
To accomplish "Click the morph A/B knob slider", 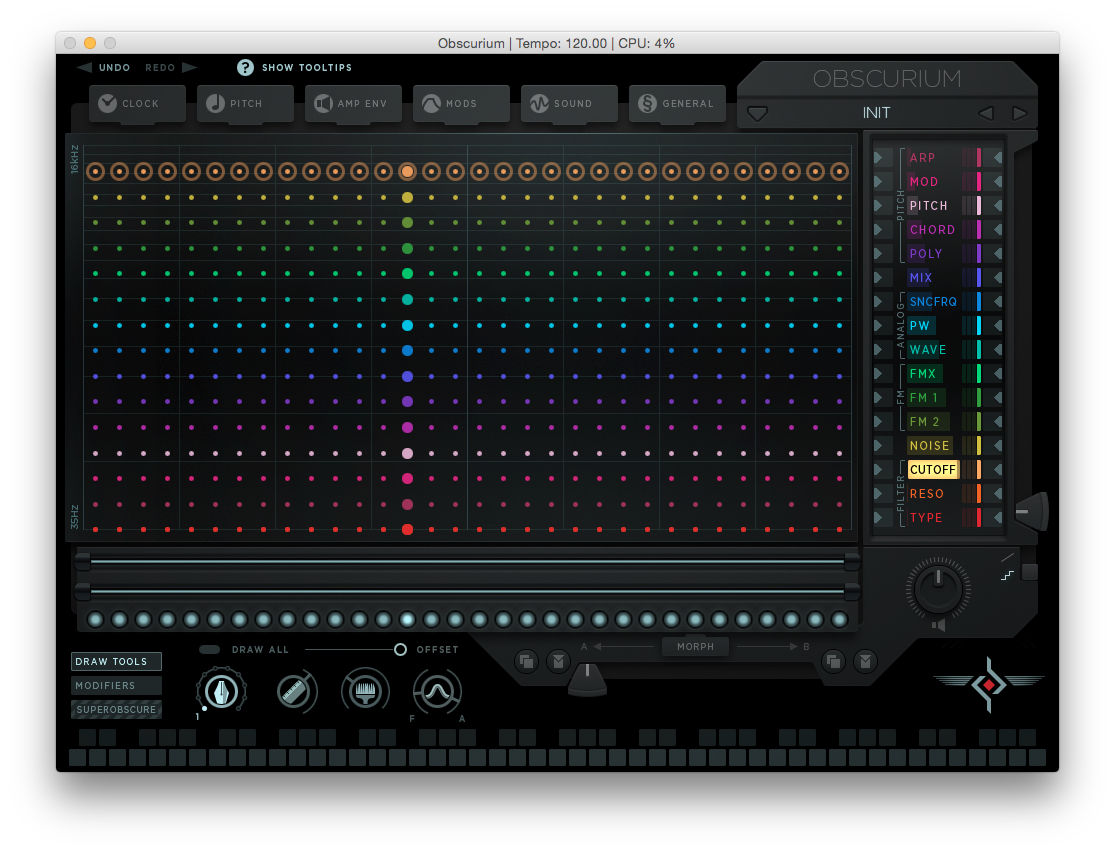I will pos(587,679).
